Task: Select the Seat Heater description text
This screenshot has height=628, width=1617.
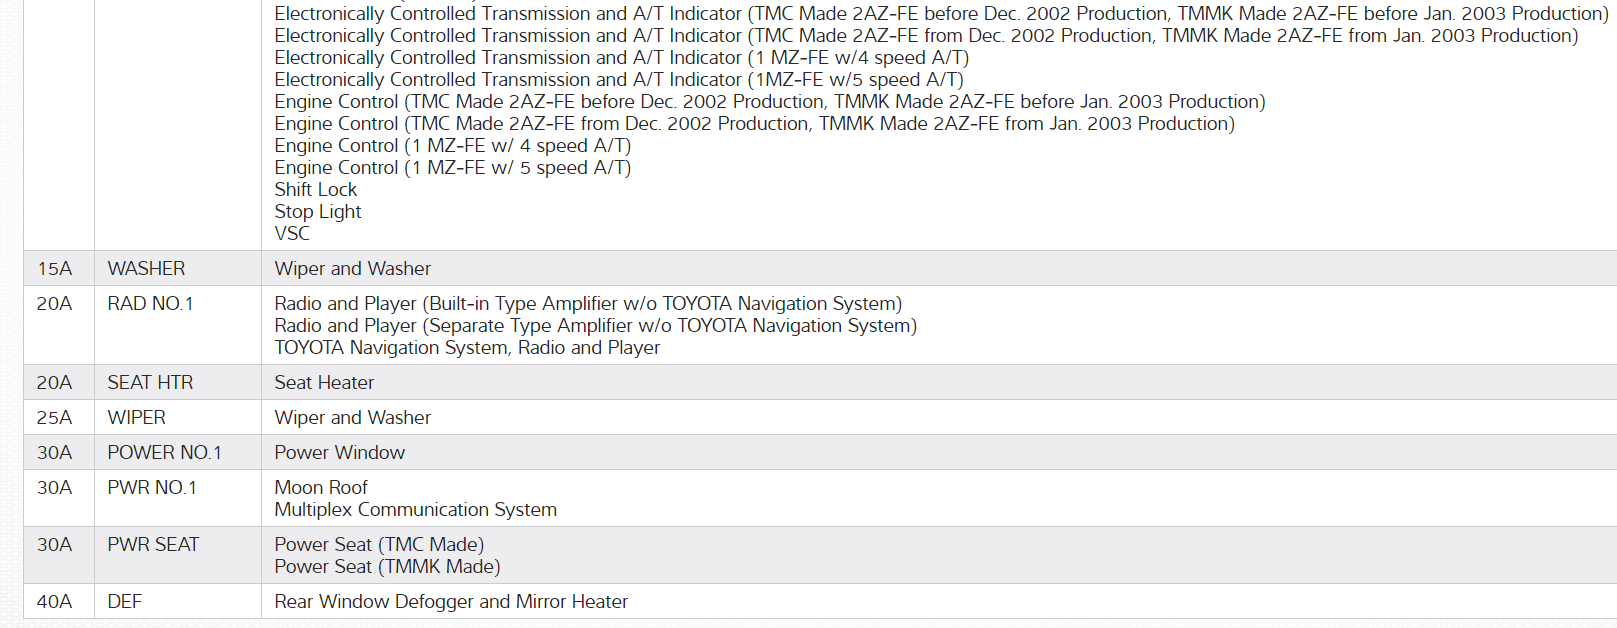Action: (x=324, y=383)
